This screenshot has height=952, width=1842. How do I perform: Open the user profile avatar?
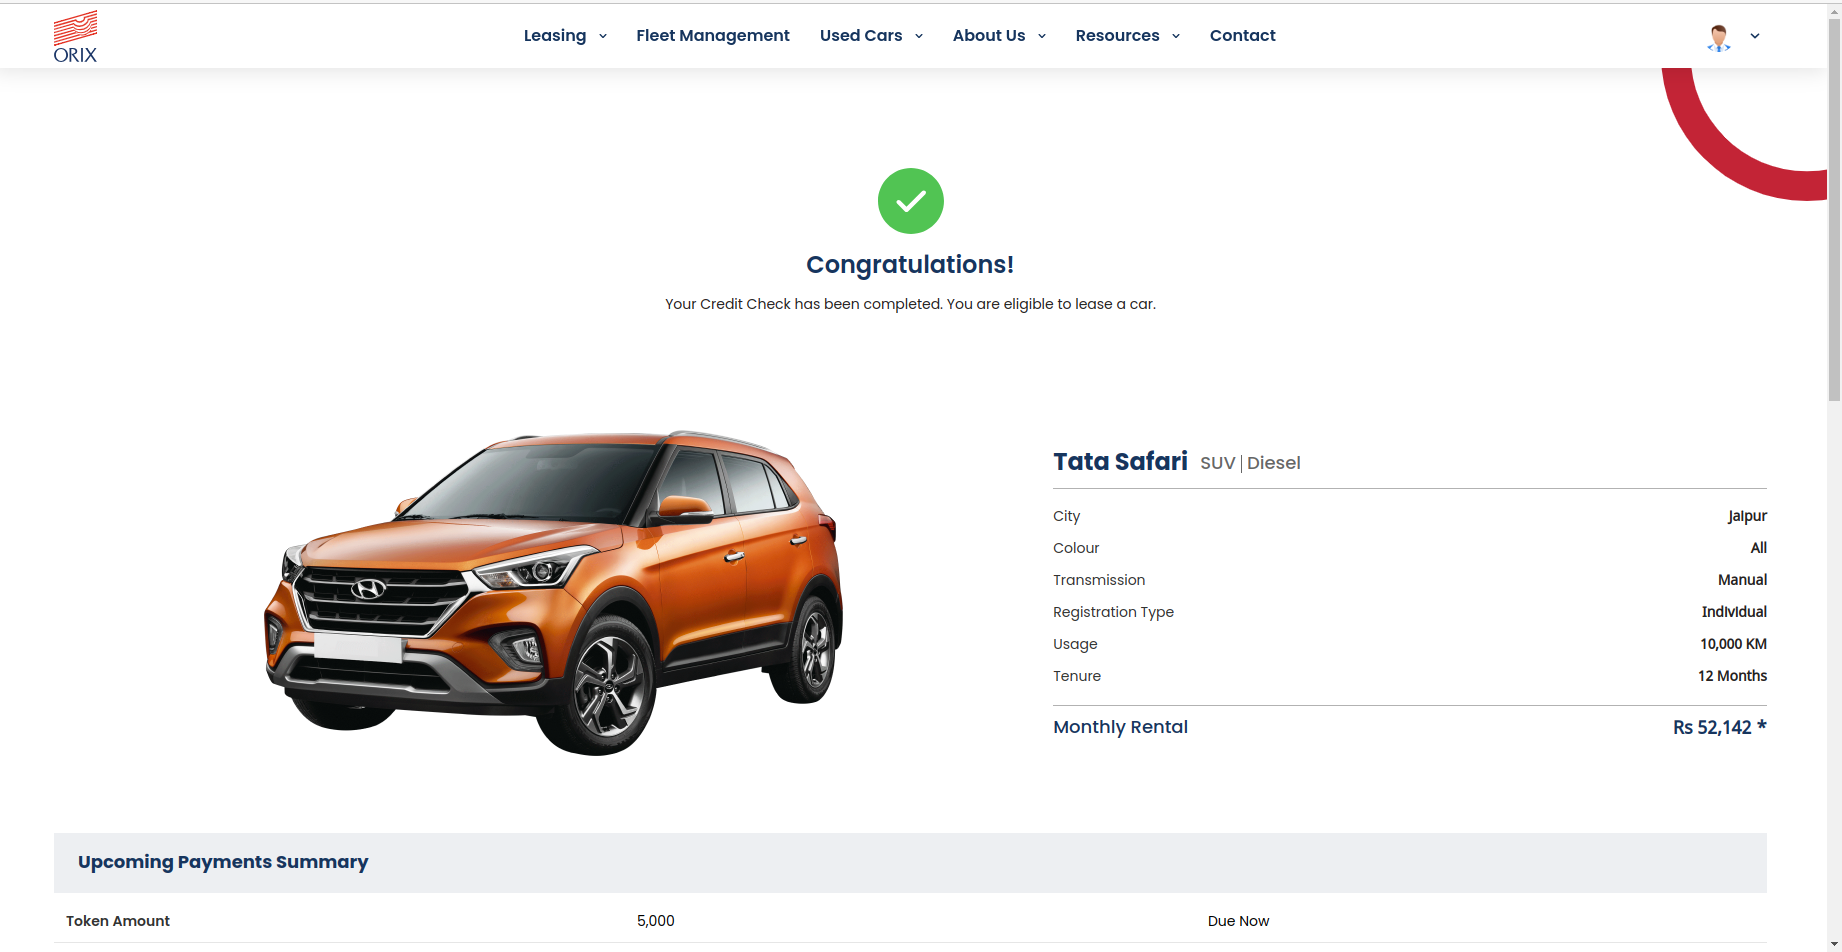click(1718, 37)
